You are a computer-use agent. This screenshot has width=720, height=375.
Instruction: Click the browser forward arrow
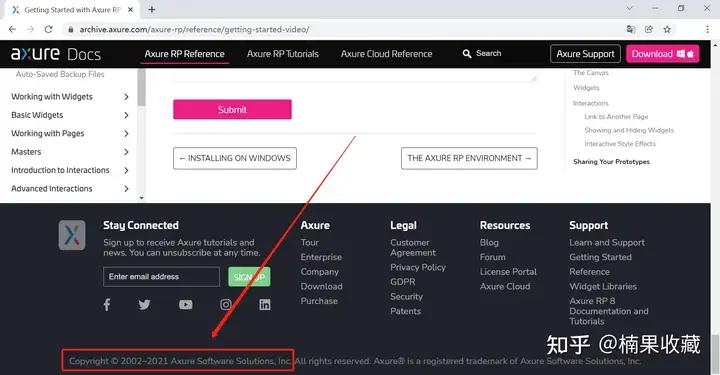pyautogui.click(x=30, y=29)
